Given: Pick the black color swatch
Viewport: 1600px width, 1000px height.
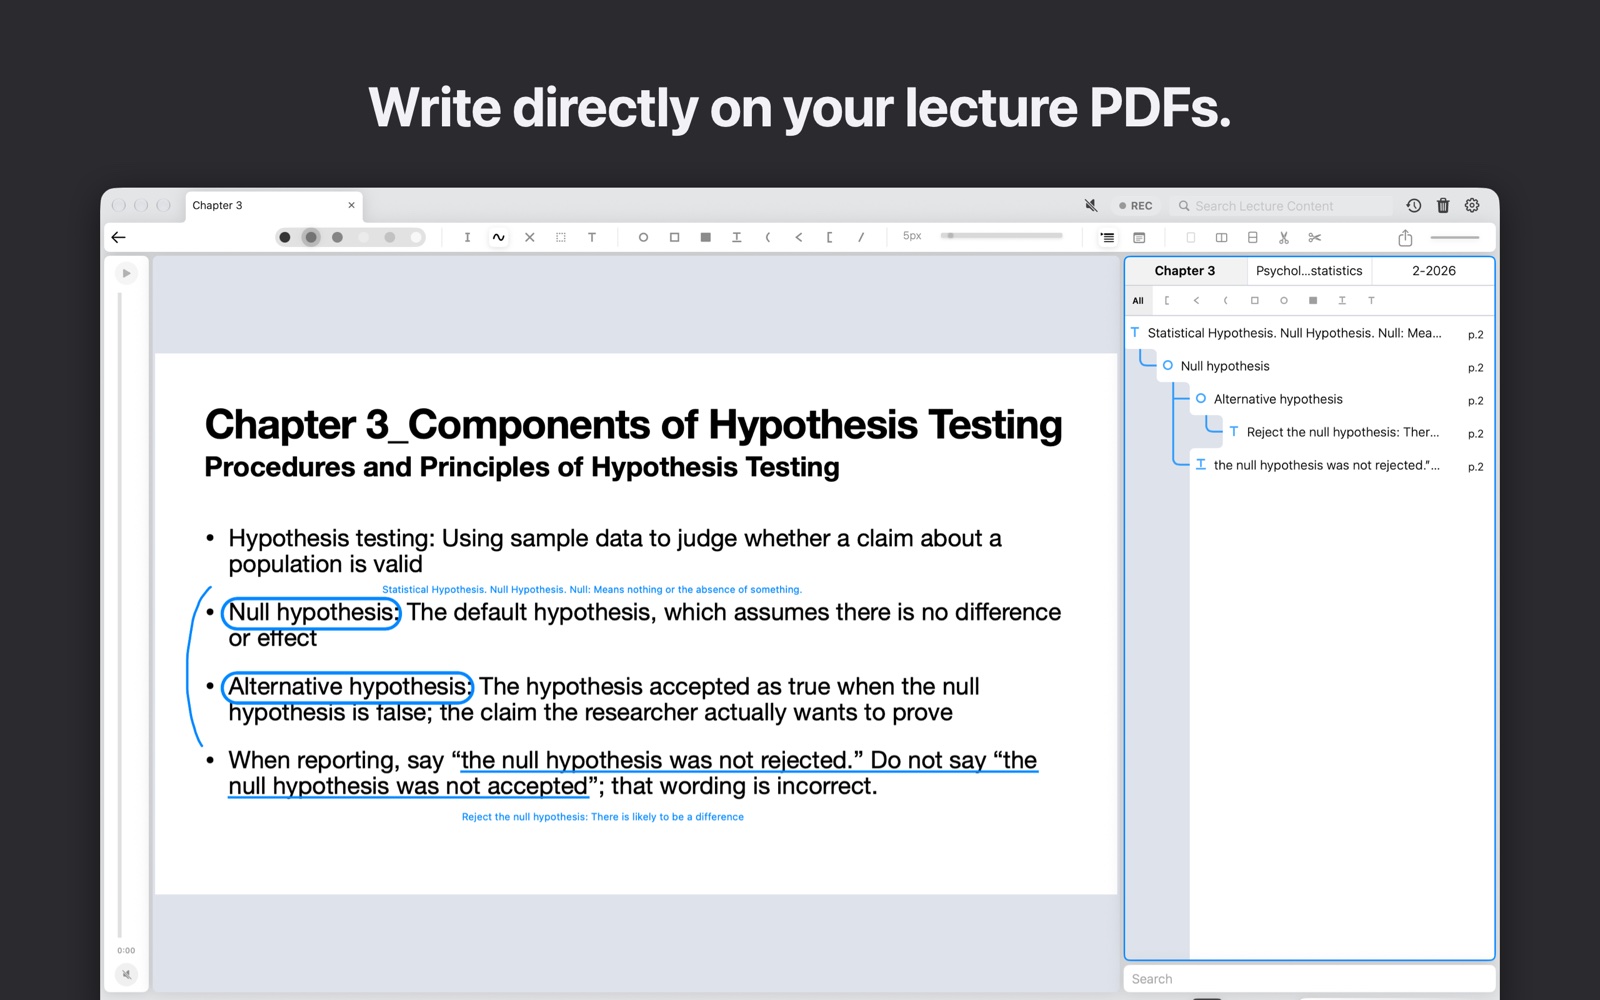Looking at the screenshot, I should pos(285,237).
